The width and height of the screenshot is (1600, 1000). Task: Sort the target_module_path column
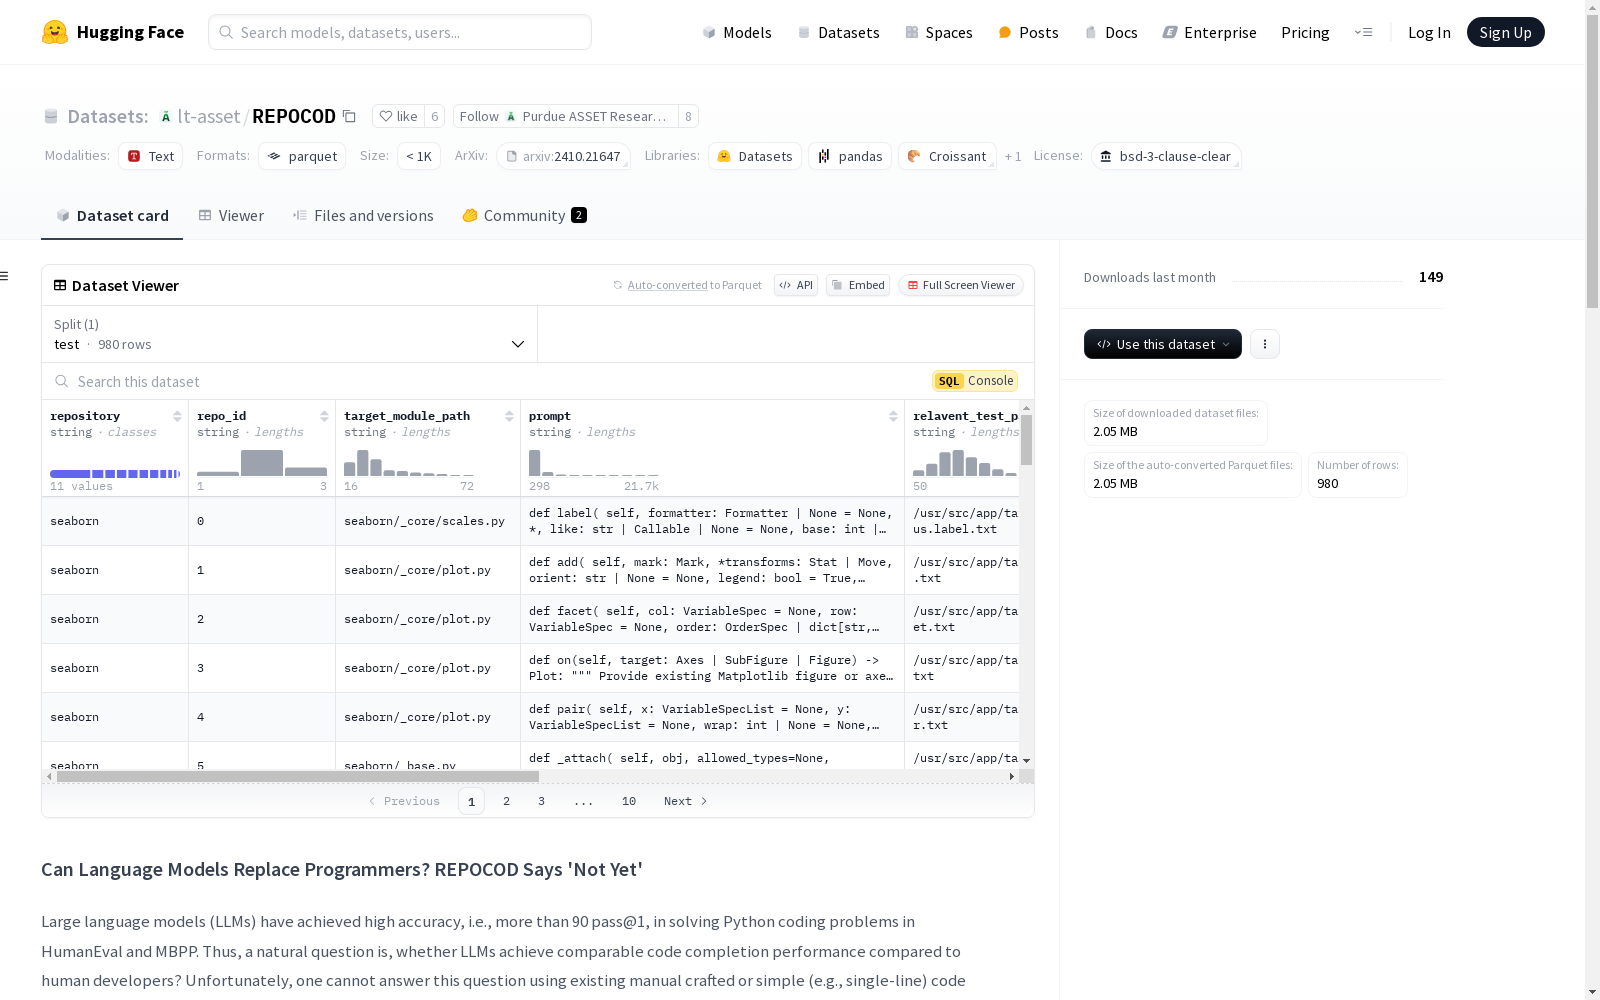509,416
